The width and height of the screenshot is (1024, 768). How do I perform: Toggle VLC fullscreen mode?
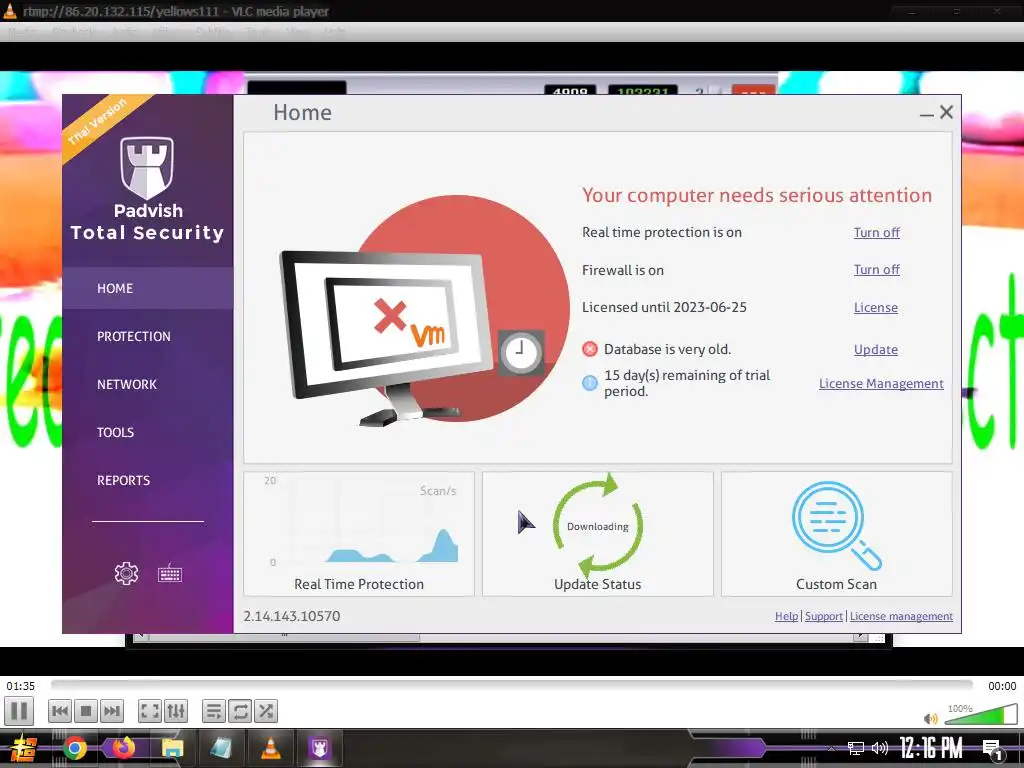tap(150, 711)
